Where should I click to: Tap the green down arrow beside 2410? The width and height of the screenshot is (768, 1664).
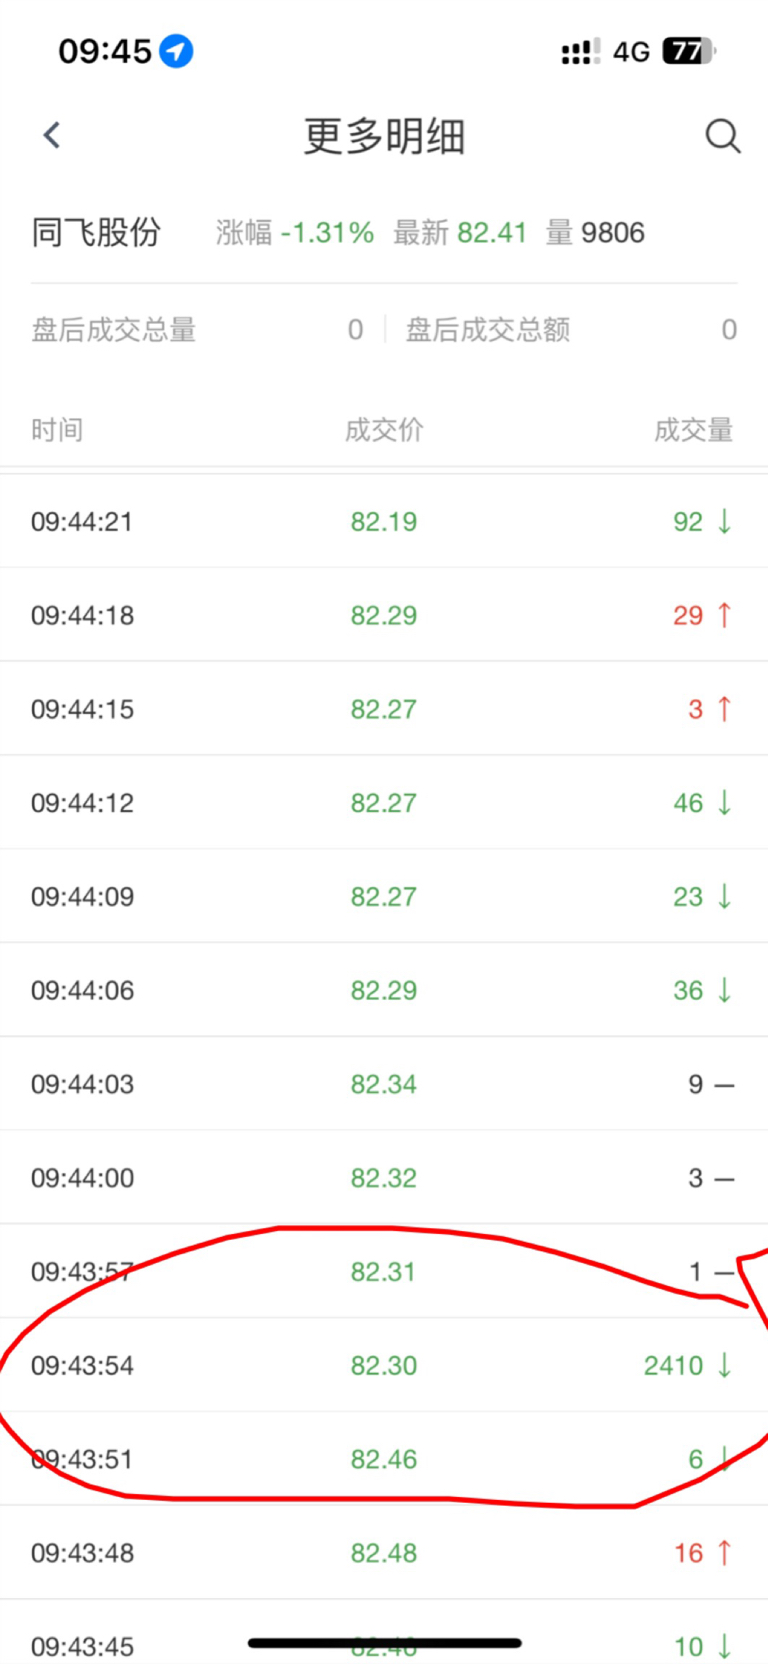(725, 1365)
